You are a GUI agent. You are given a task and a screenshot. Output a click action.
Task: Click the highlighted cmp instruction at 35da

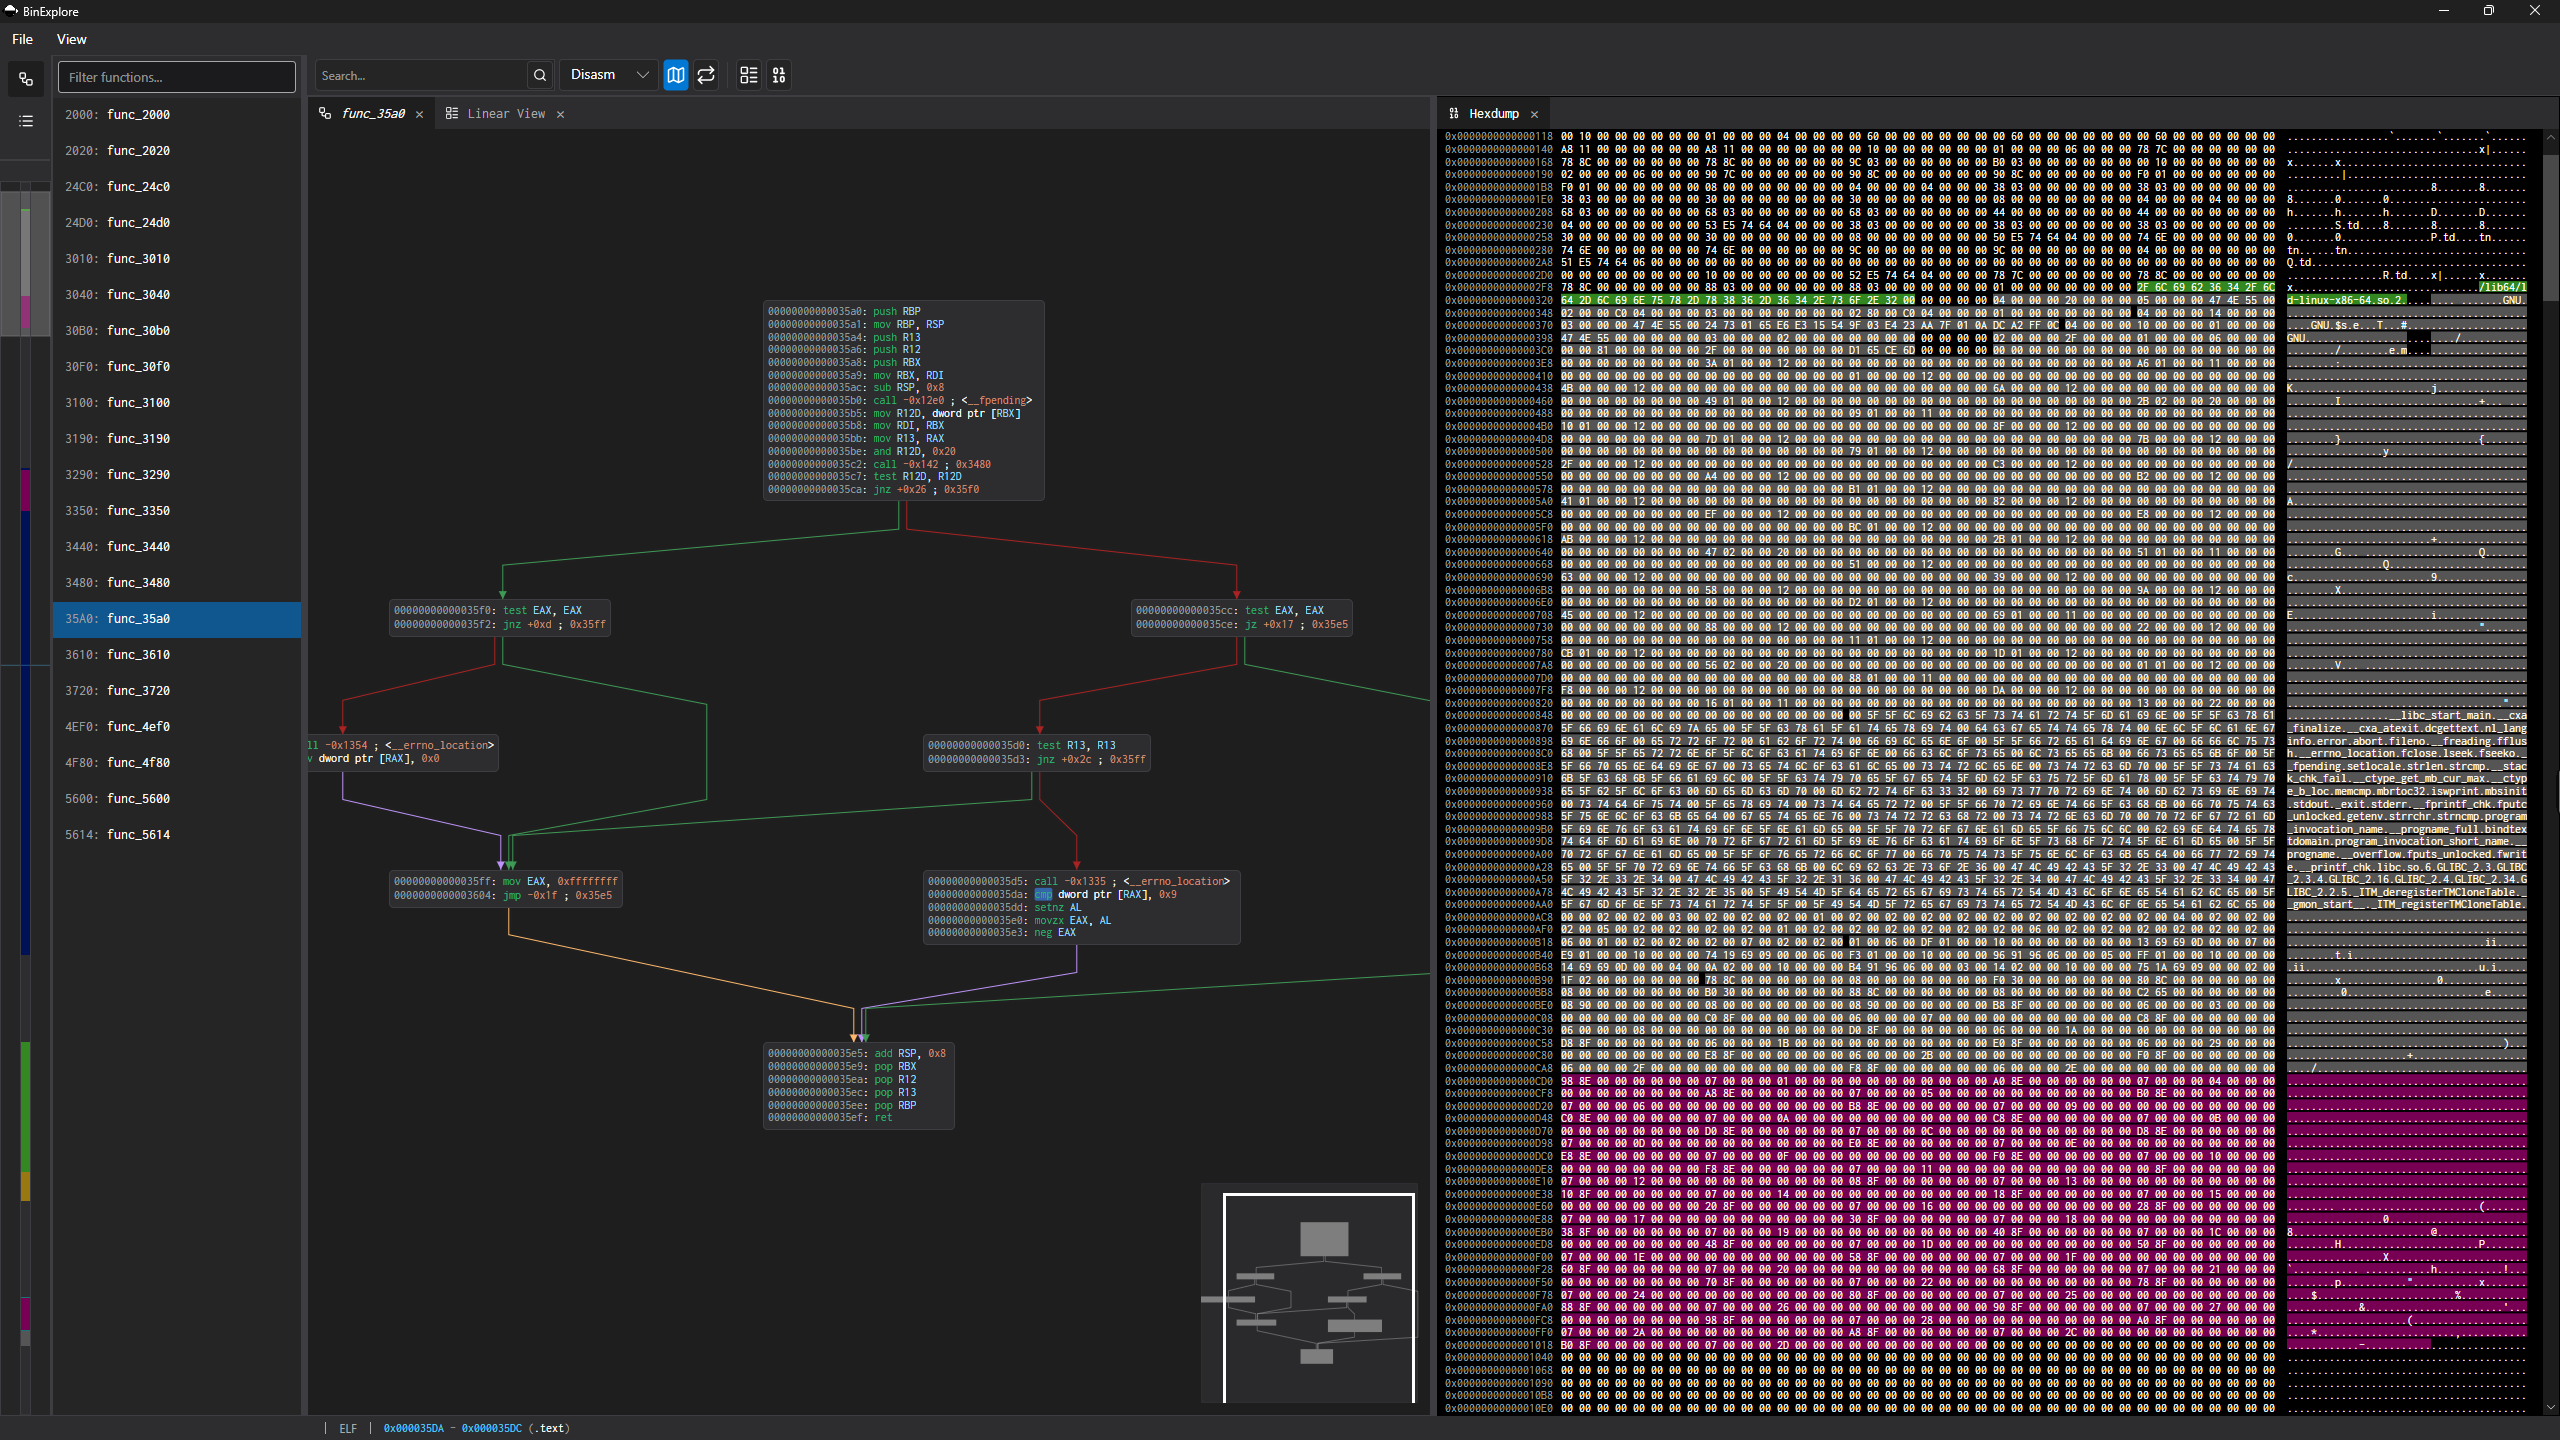[1043, 895]
